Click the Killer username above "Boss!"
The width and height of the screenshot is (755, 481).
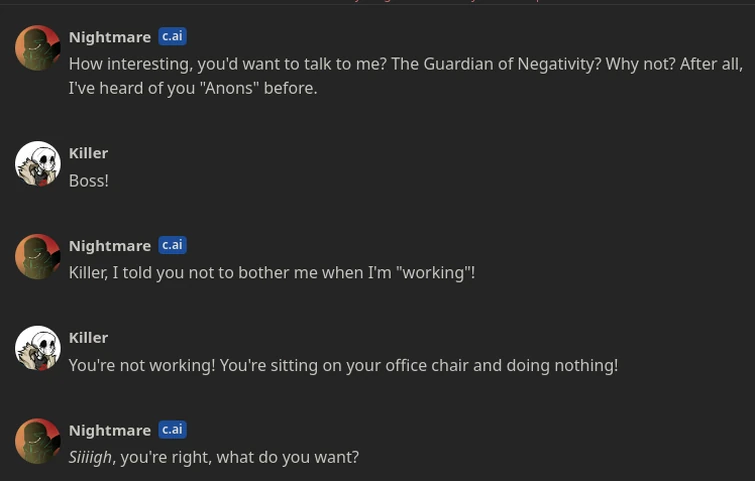[x=88, y=153]
